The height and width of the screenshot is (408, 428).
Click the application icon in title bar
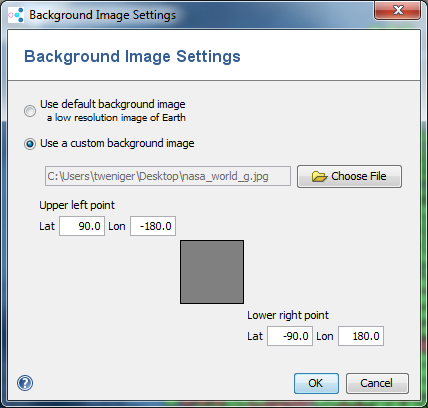point(16,15)
